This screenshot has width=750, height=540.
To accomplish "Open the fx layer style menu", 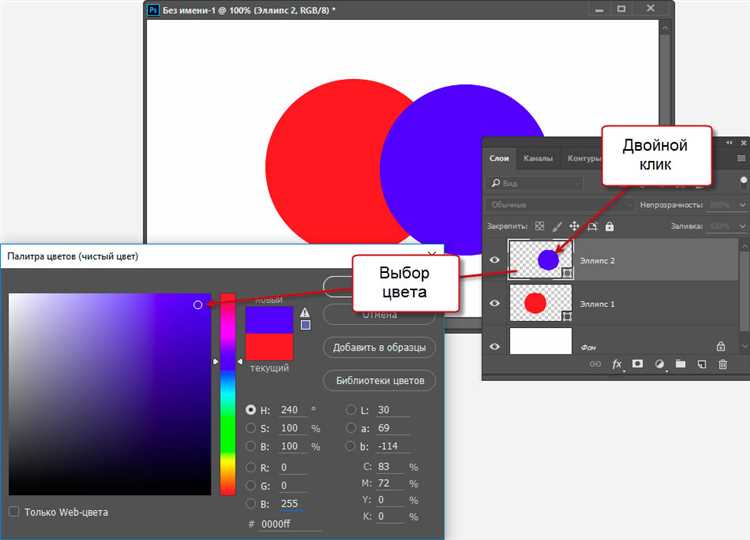I will point(617,364).
